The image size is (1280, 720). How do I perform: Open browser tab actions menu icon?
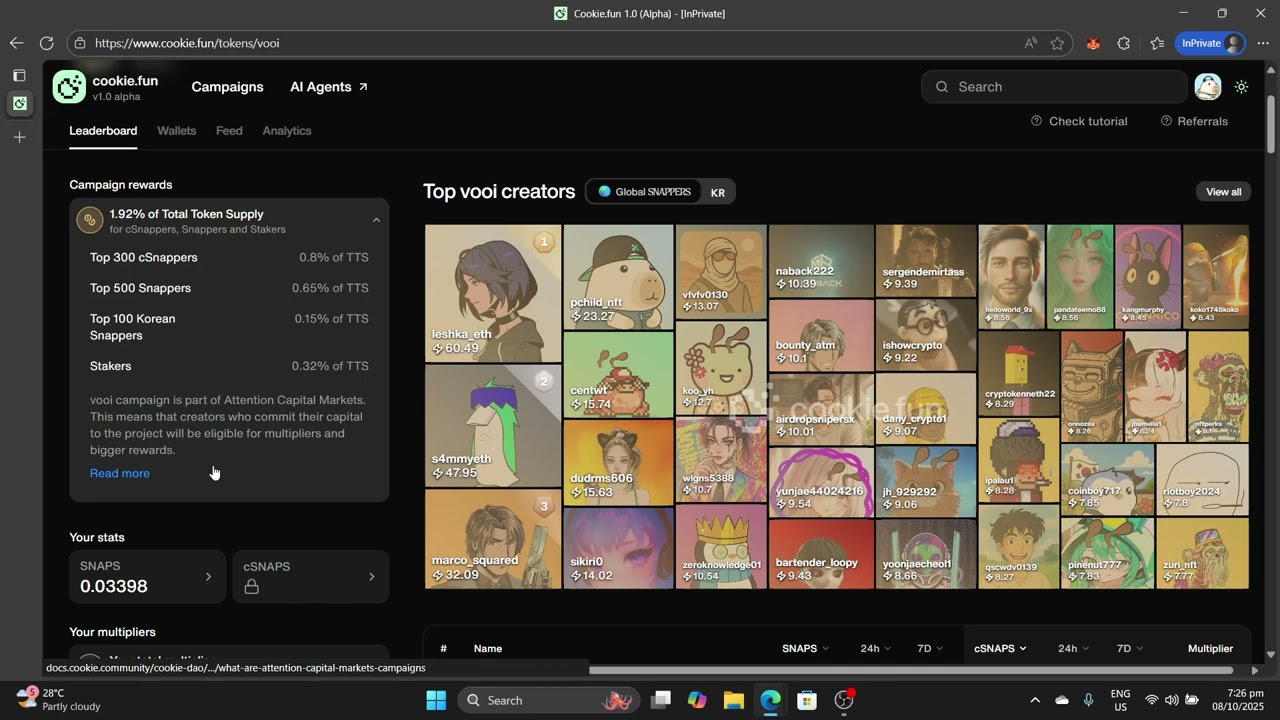coord(19,75)
